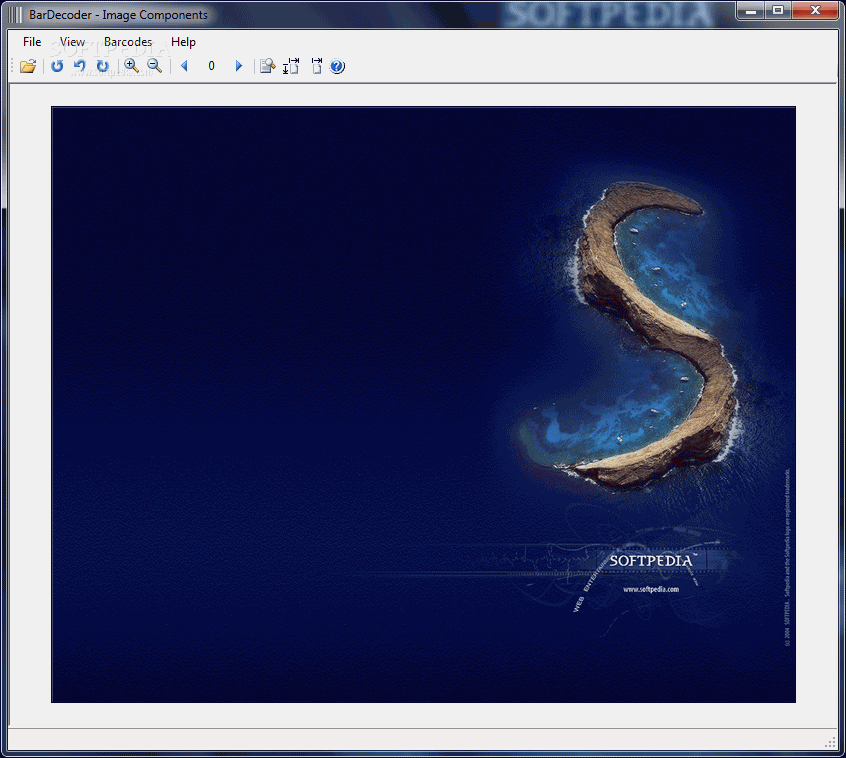Open the Help menu

tap(183, 42)
